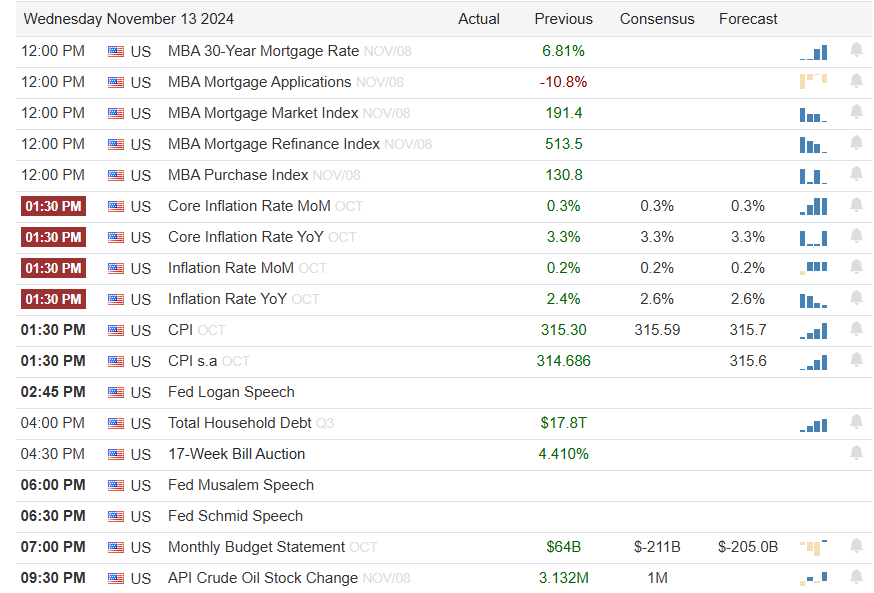Click bell icon for API Crude Oil Stock Change

pos(856,577)
